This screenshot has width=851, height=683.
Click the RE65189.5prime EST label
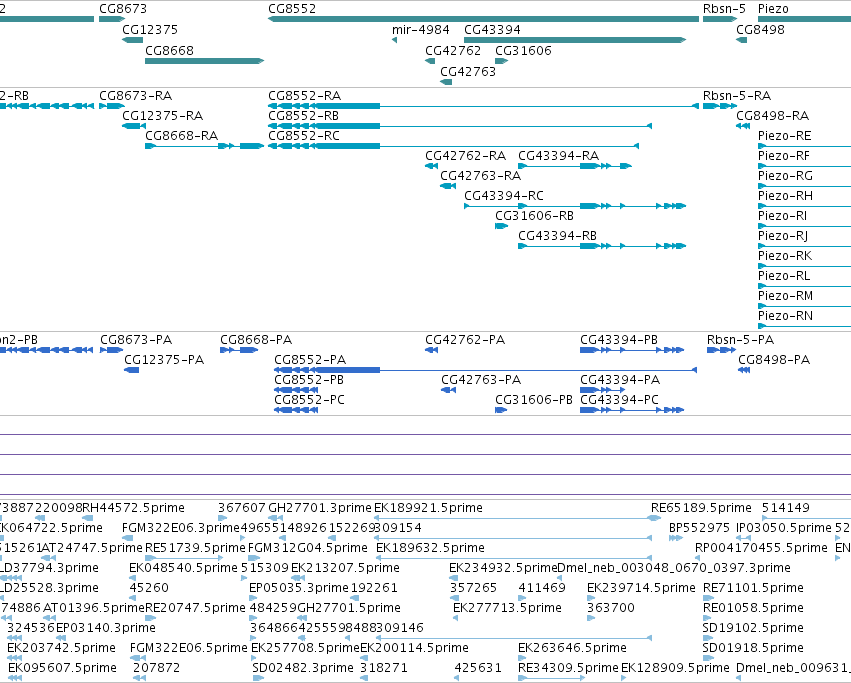(x=701, y=508)
